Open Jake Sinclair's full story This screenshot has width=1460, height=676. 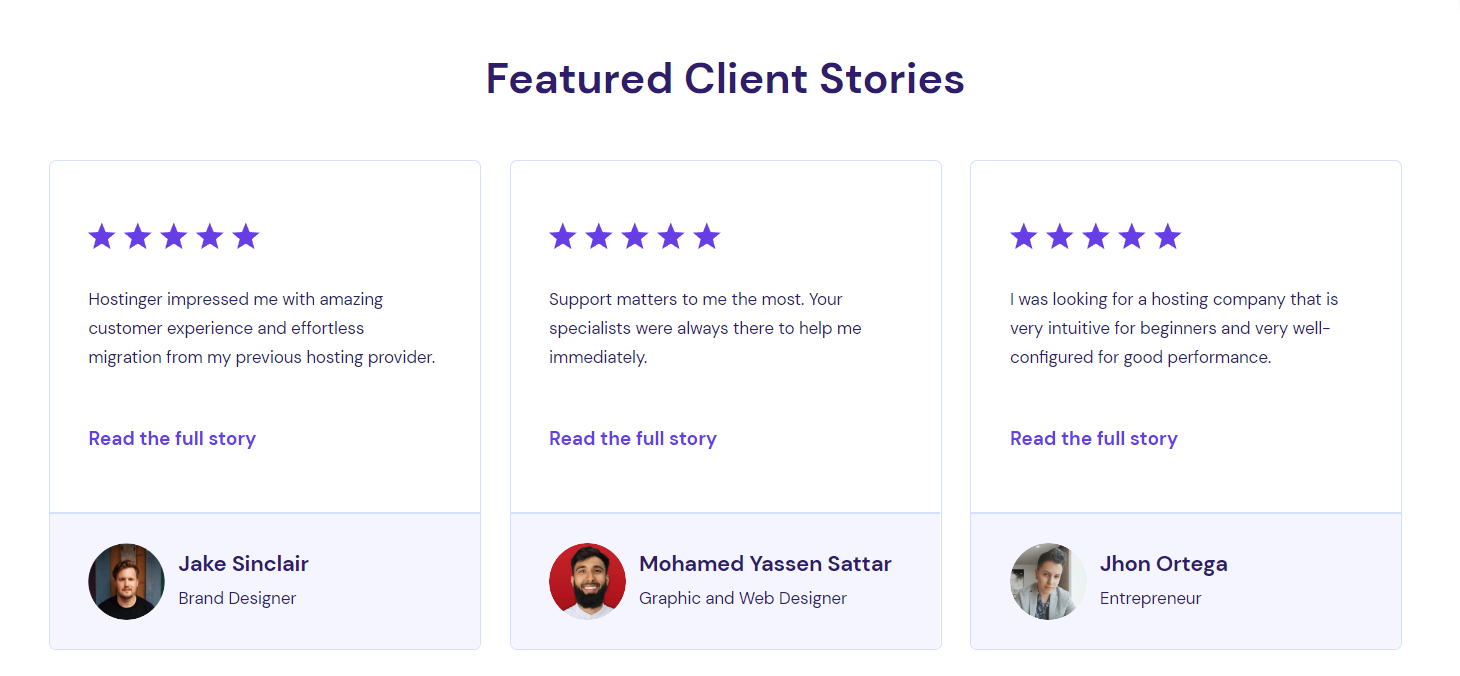(x=171, y=438)
